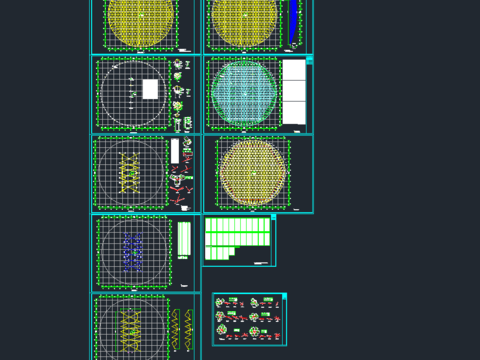The height and width of the screenshot is (360, 480).
Task: Click the narrow white rectangle above the red details
Action: click(175, 151)
